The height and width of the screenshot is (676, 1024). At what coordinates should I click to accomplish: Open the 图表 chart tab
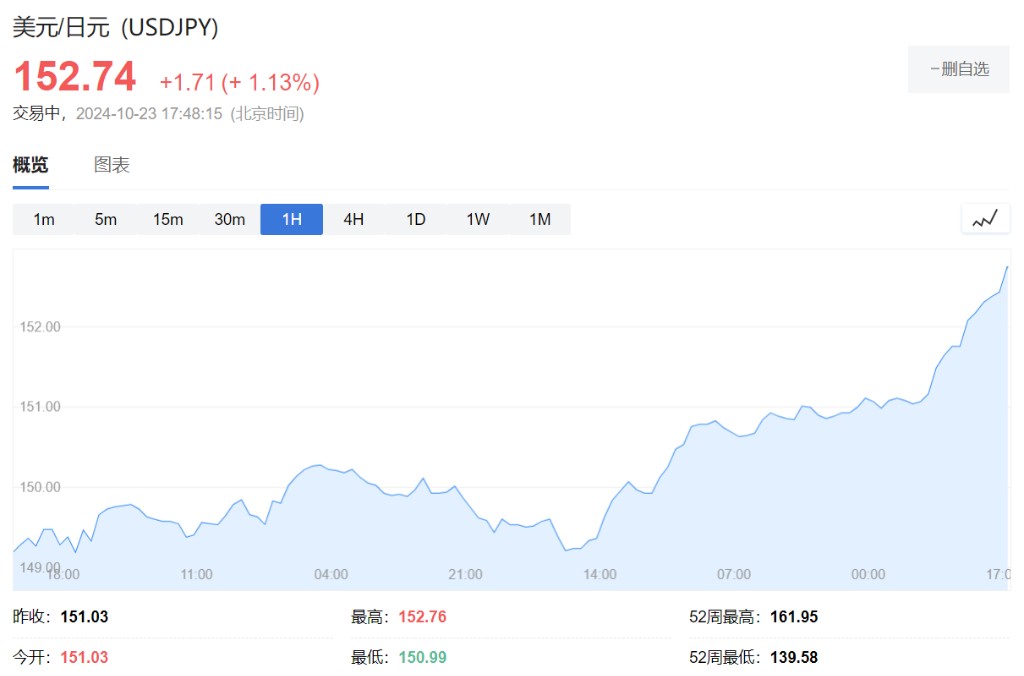(112, 165)
